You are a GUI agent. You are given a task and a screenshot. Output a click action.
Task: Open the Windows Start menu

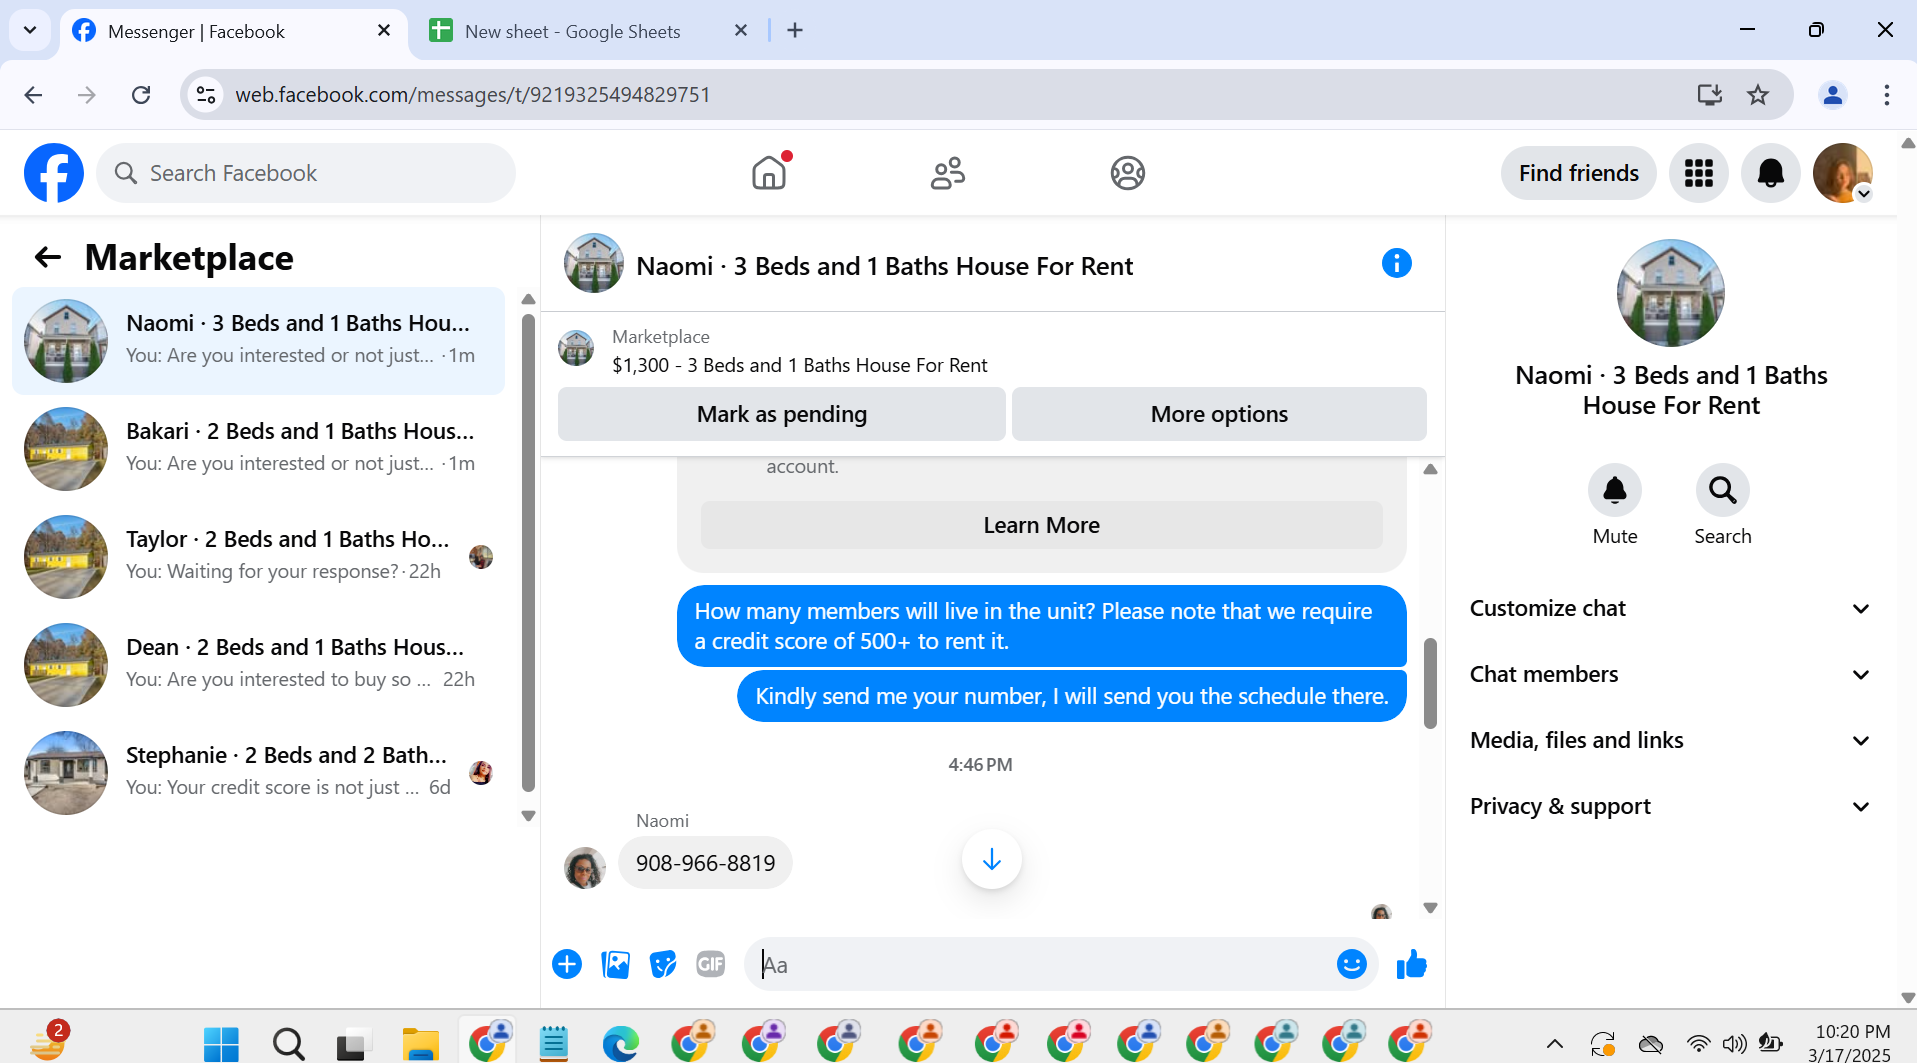[x=221, y=1044]
